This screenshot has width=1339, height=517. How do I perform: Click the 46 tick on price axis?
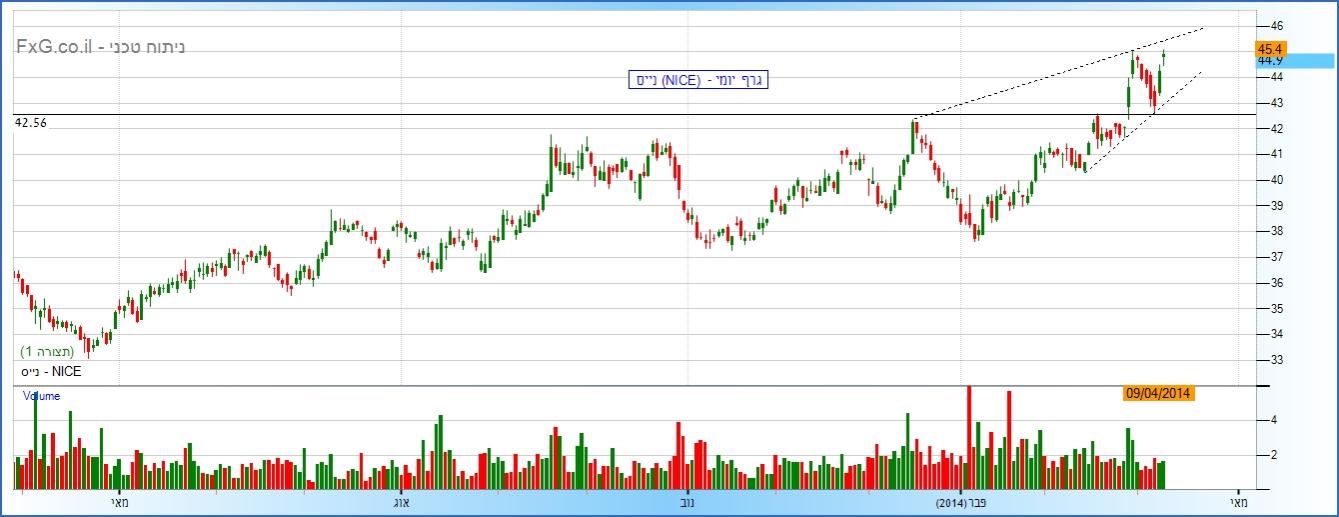click(1277, 25)
